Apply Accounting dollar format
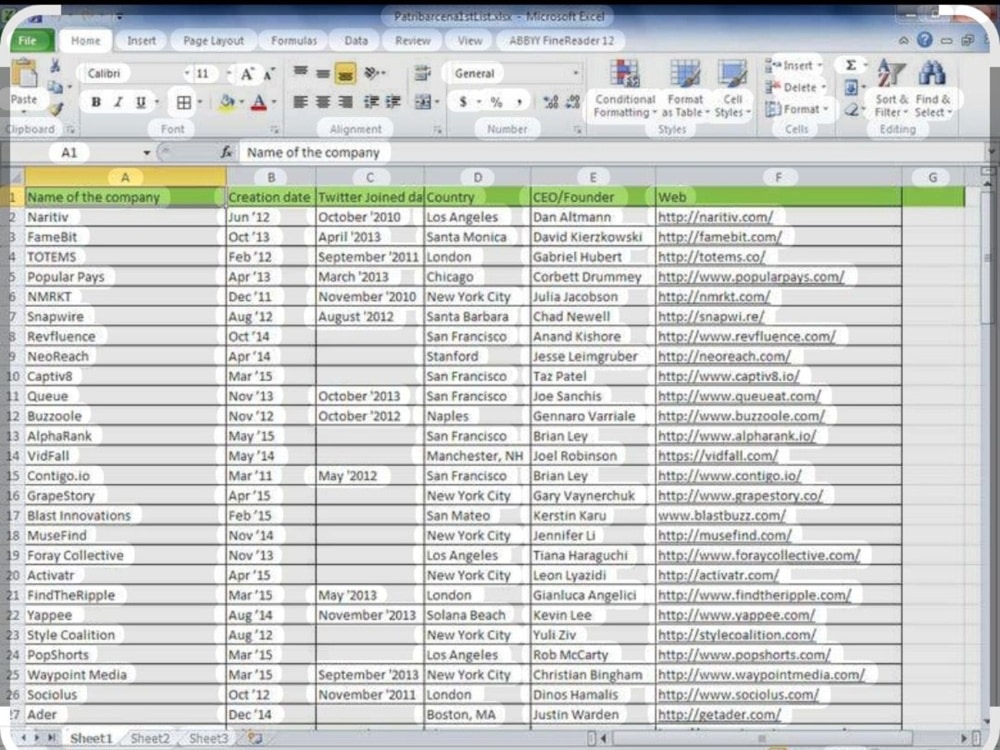 [x=463, y=101]
